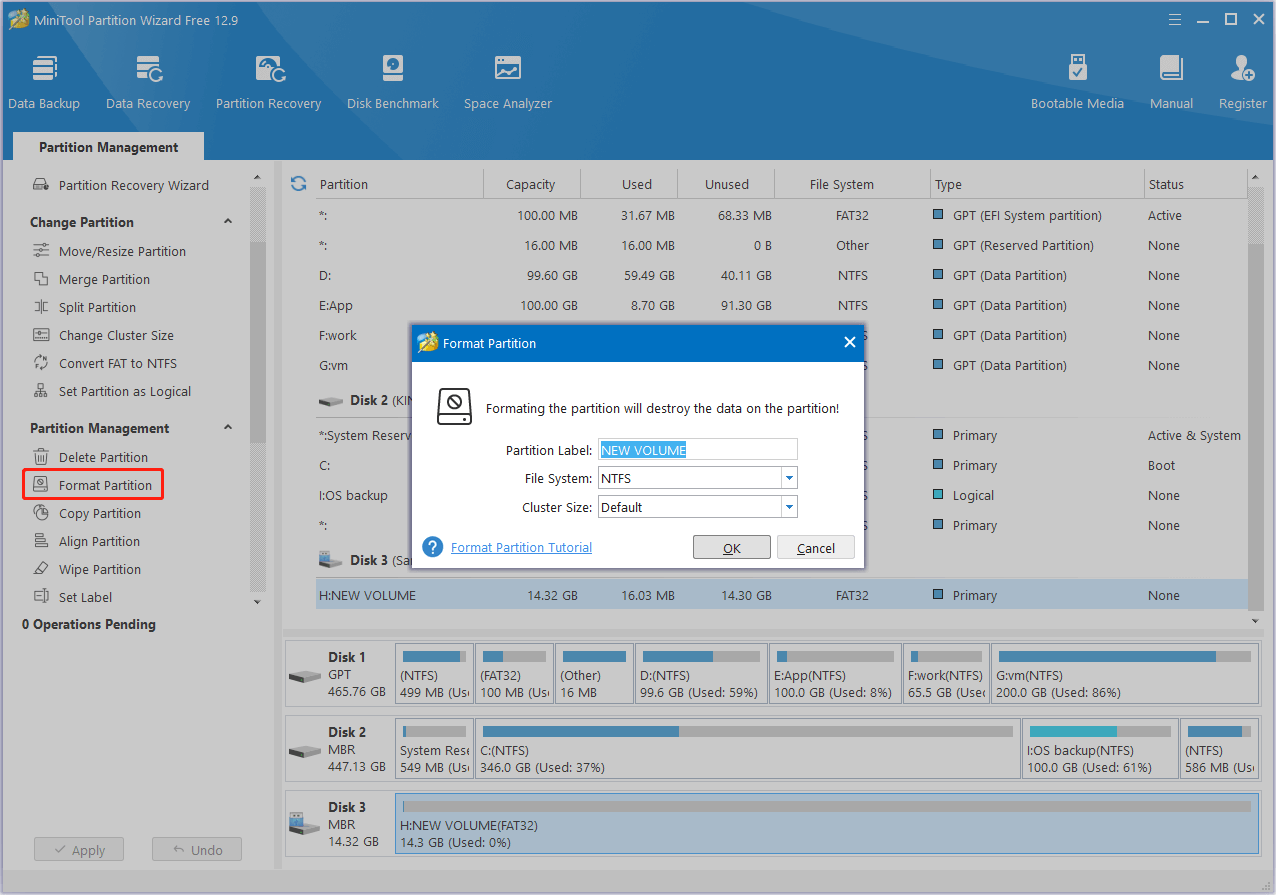This screenshot has height=895, width=1276.
Task: Open the Bootable Media creator
Action: tap(1077, 80)
